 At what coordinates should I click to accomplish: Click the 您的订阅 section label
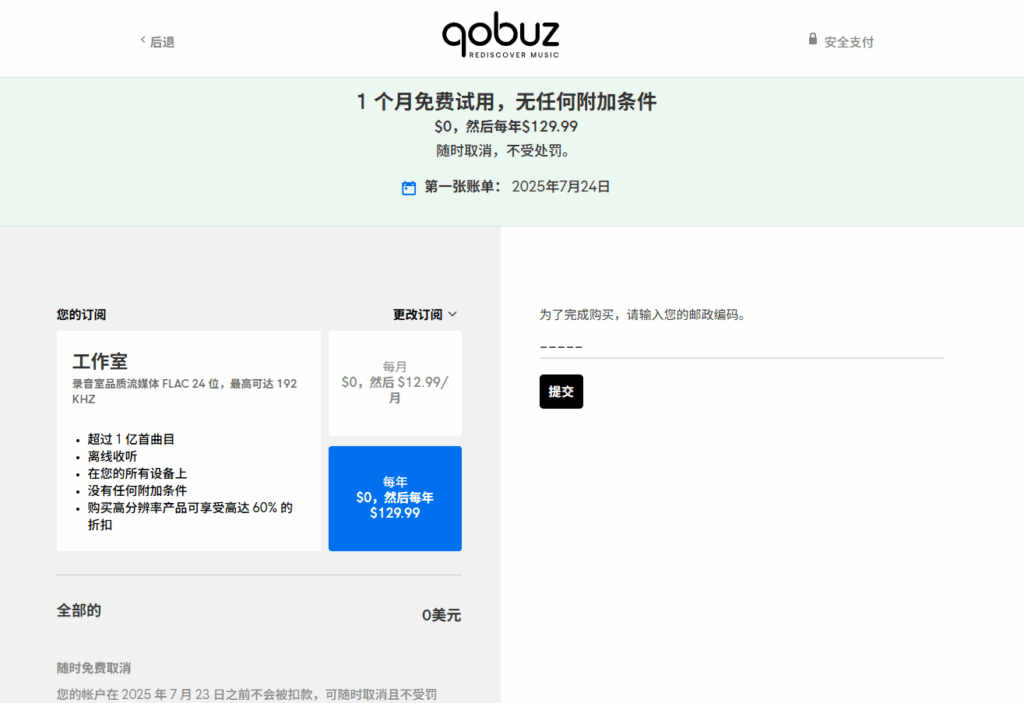[x=81, y=314]
